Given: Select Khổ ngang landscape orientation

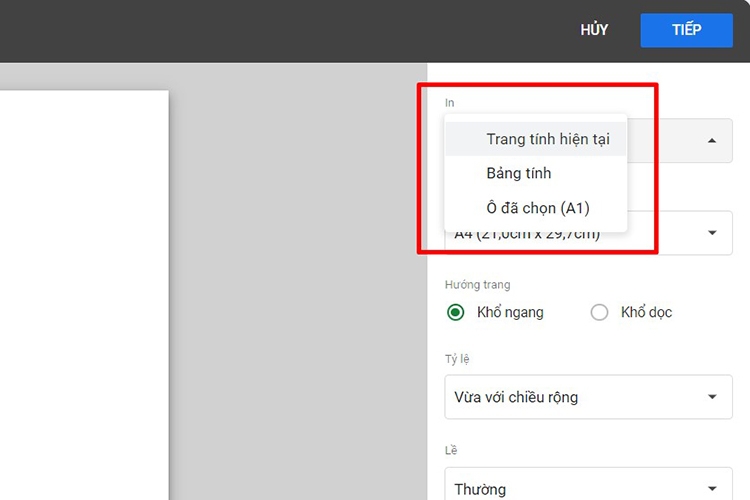Looking at the screenshot, I should pos(455,312).
